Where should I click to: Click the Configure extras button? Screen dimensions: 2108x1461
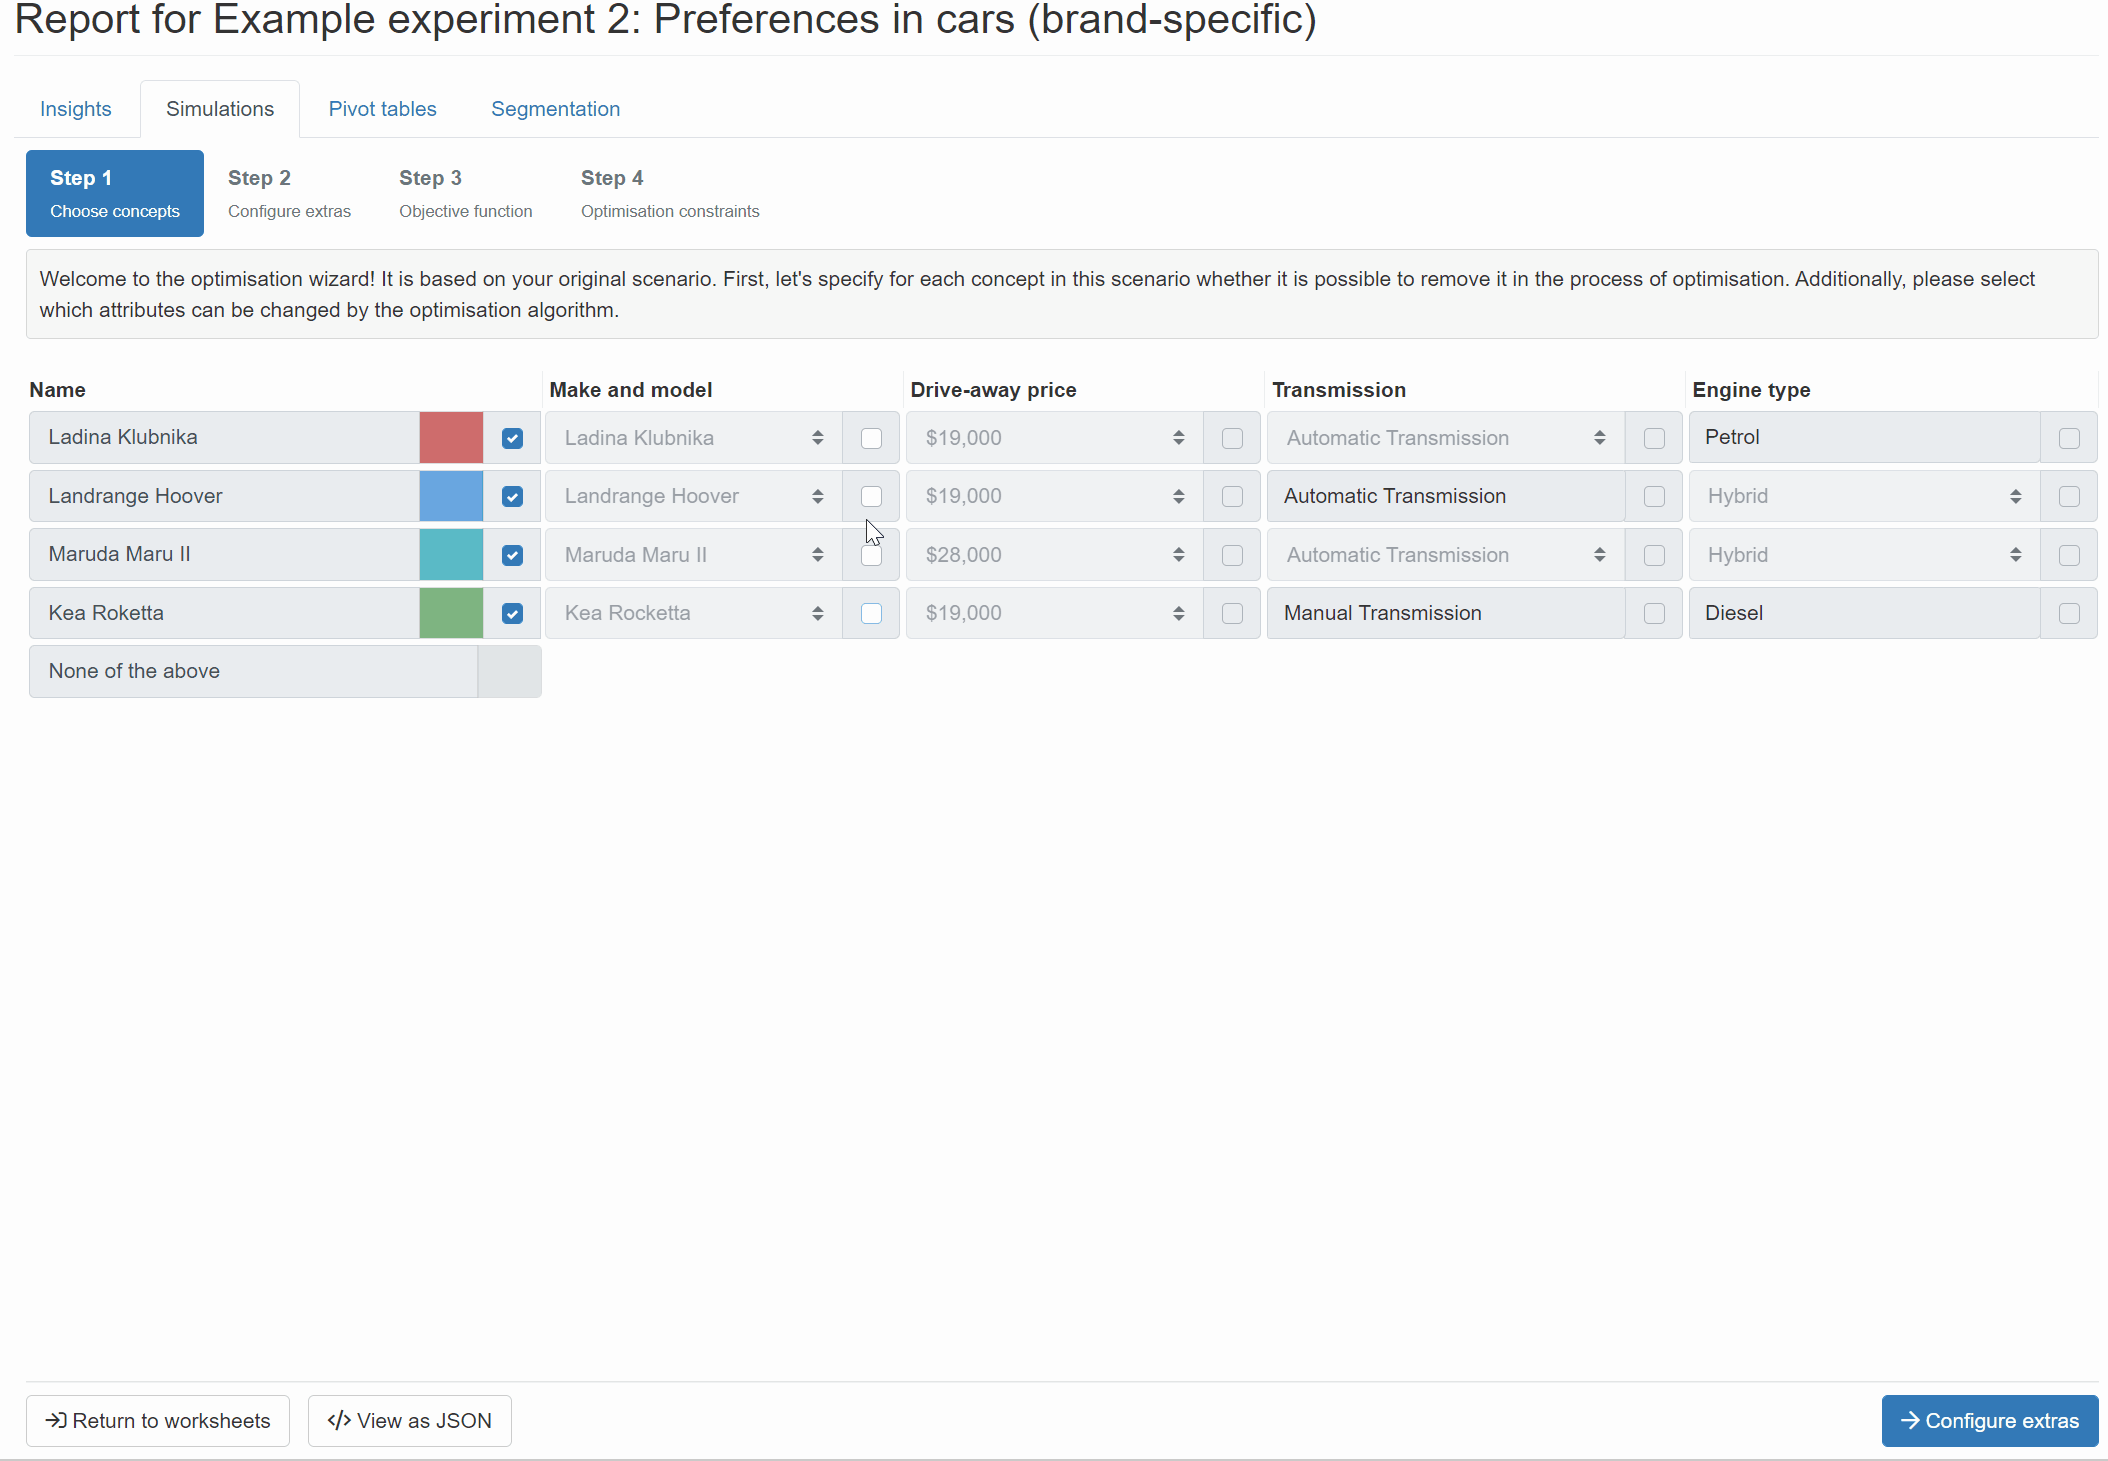tap(1989, 1420)
